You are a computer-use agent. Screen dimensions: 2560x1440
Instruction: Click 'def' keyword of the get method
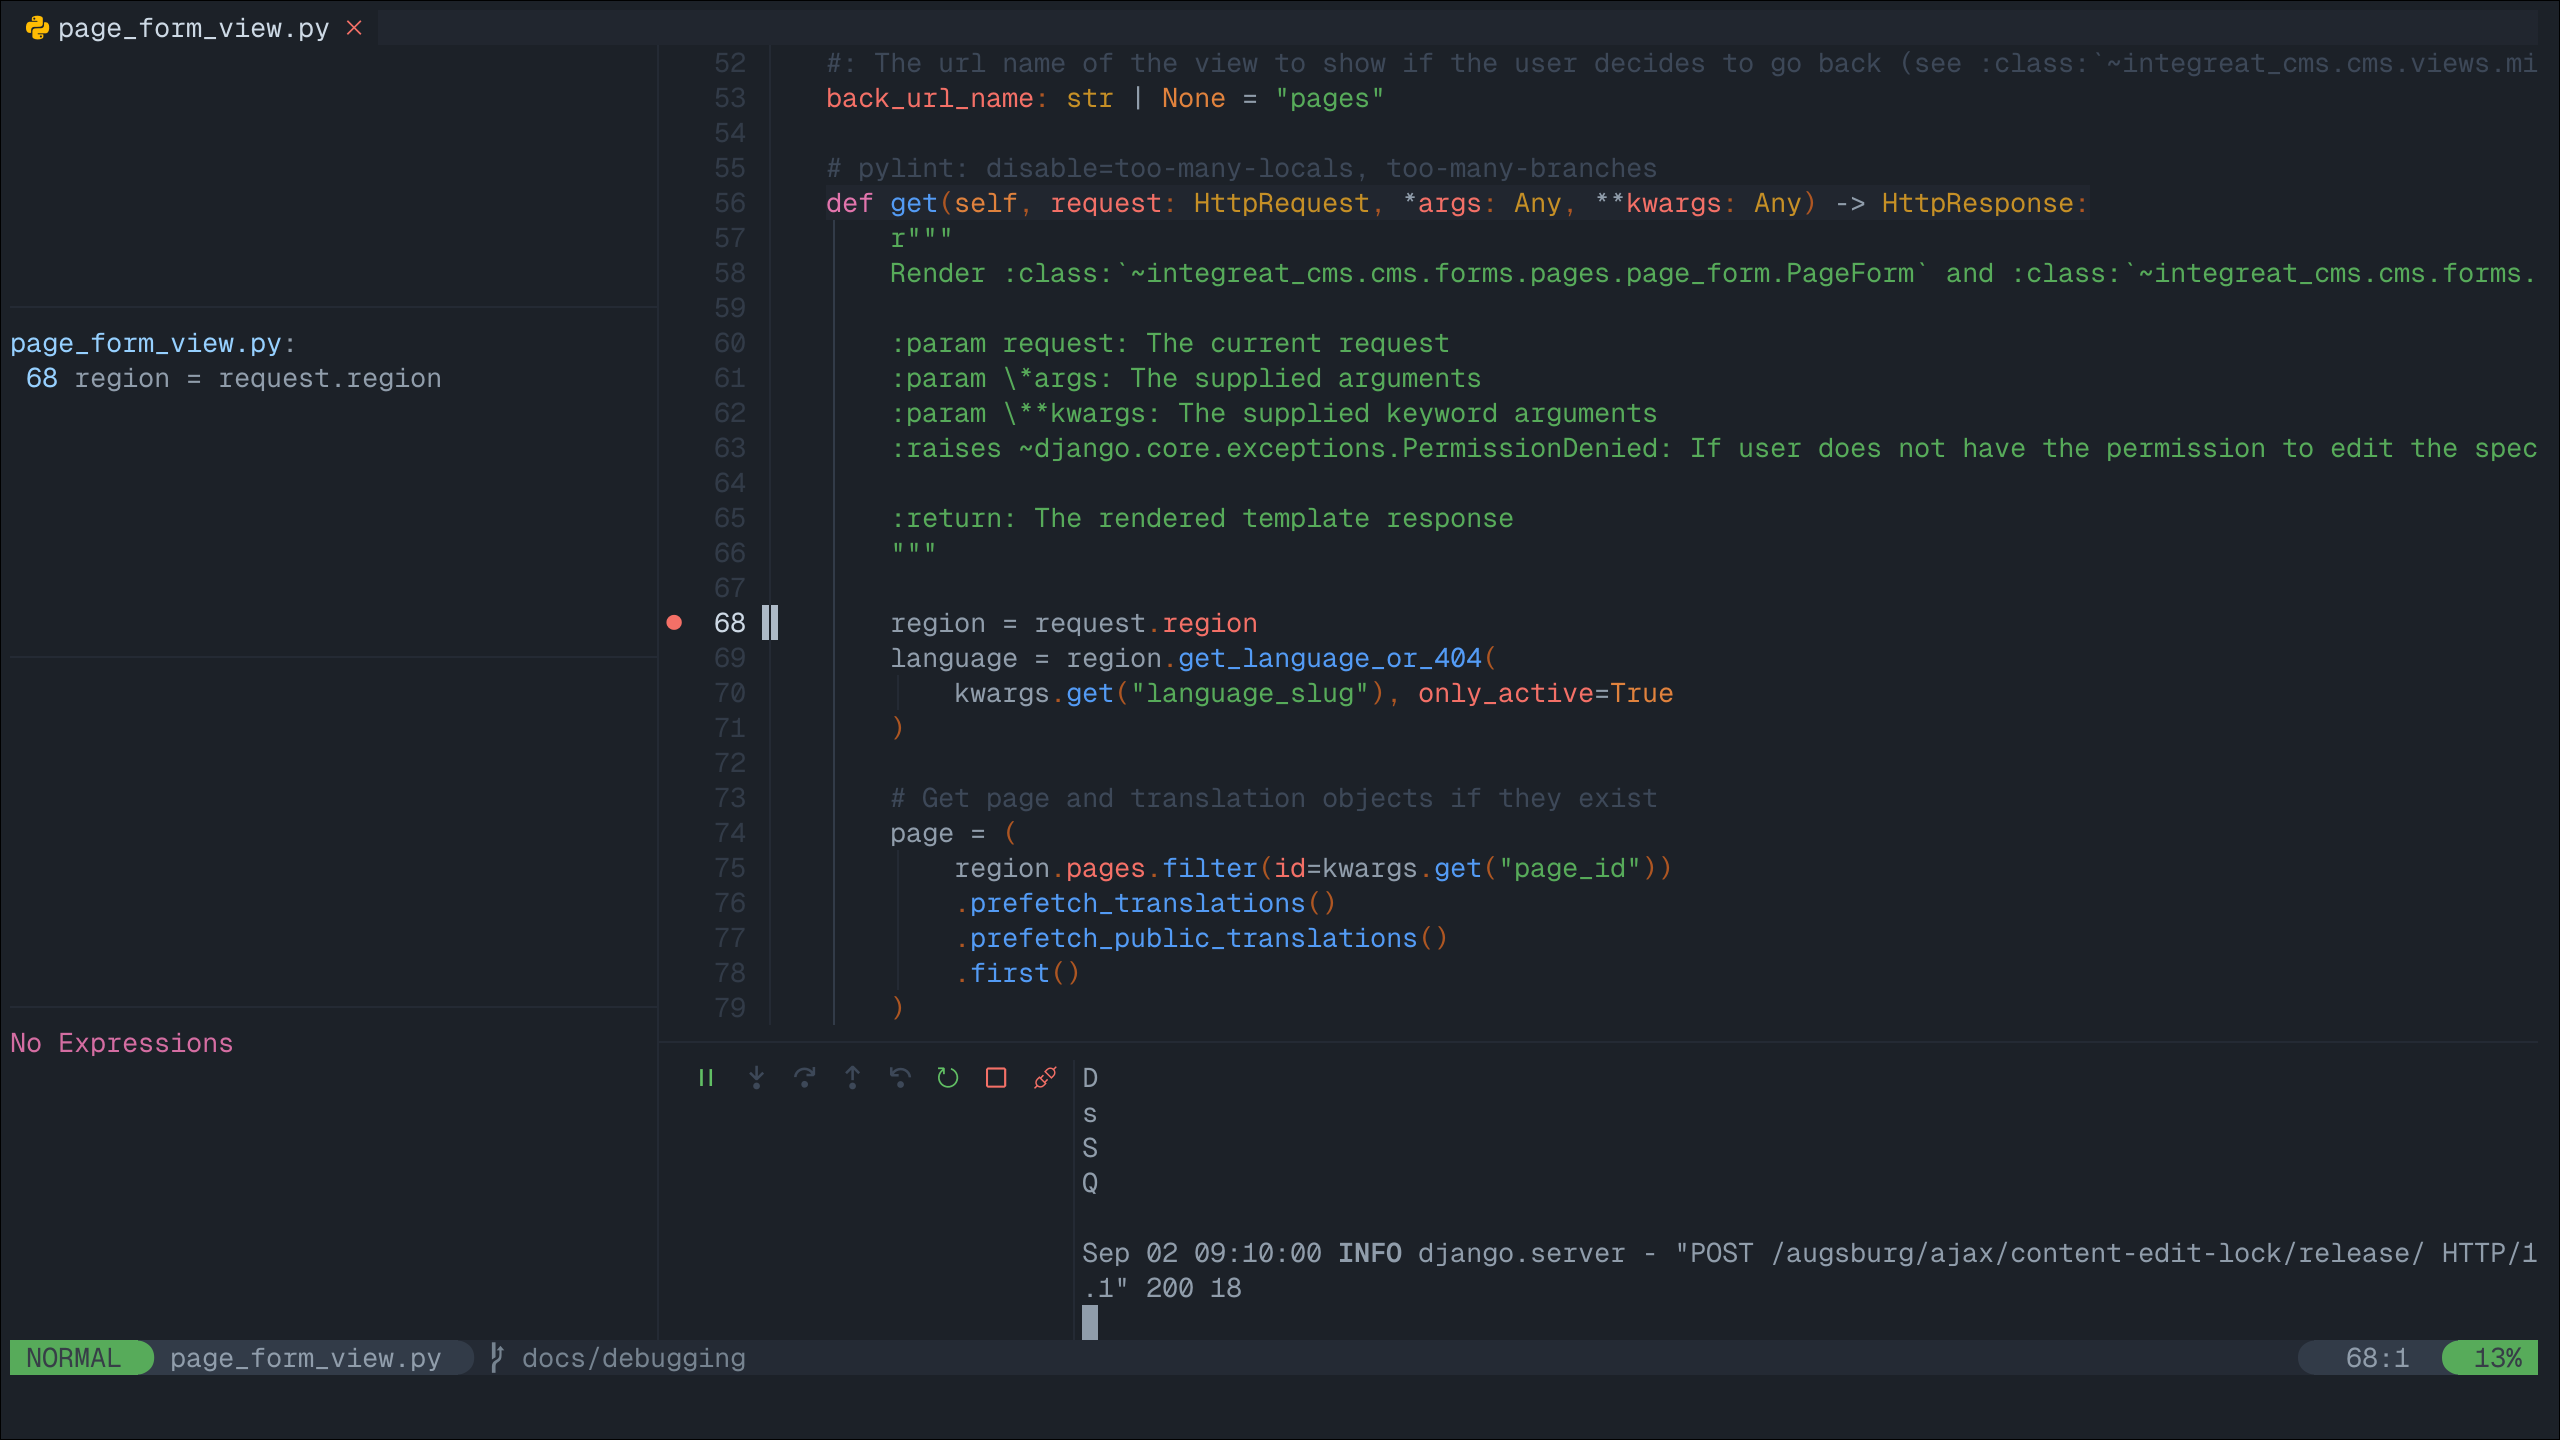coord(850,203)
